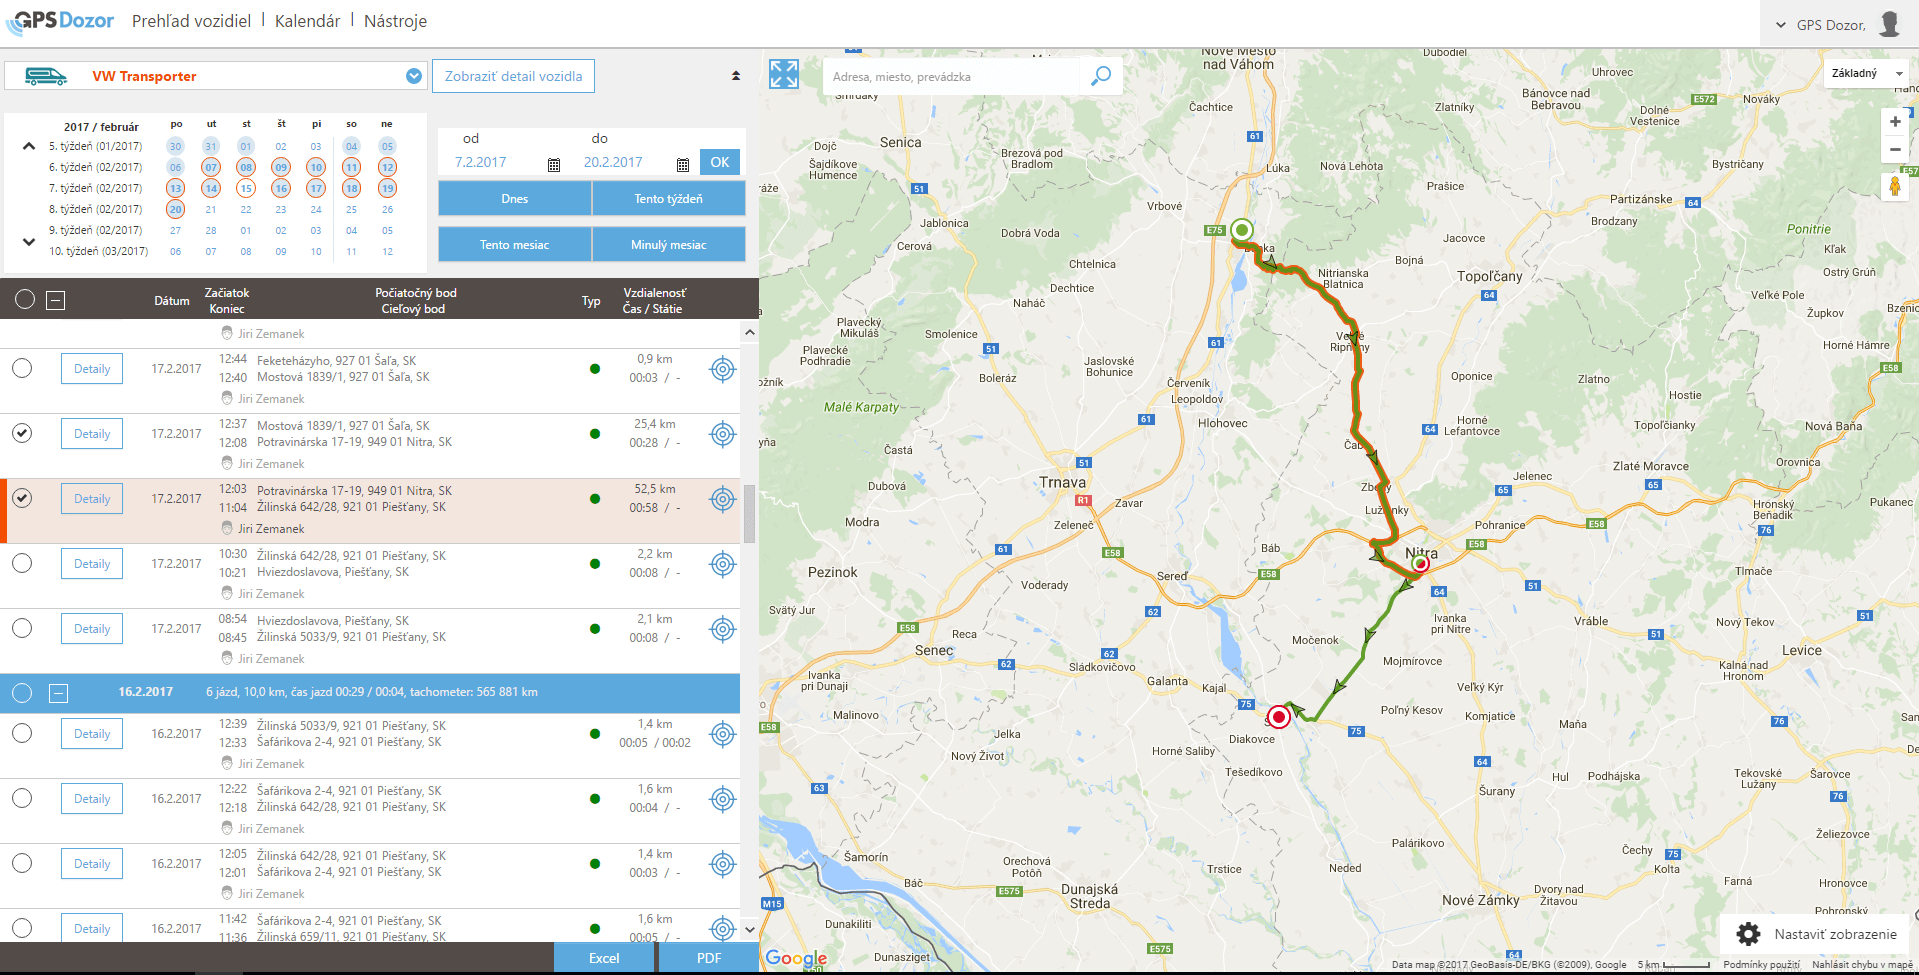This screenshot has height=975, width=1919.
Task: Zoom out the map with minus button
Action: 1895,150
